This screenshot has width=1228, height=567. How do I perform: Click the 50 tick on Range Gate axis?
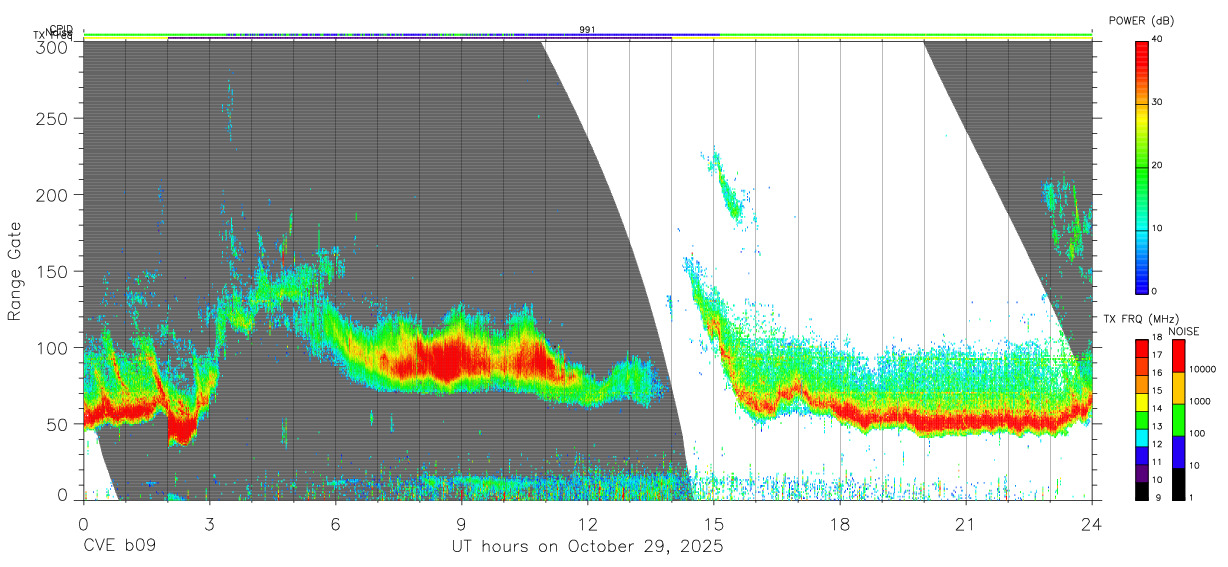click(x=56, y=423)
